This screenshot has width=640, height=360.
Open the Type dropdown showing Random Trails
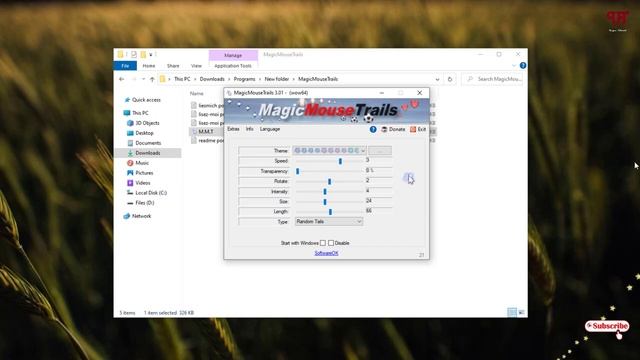pos(329,222)
